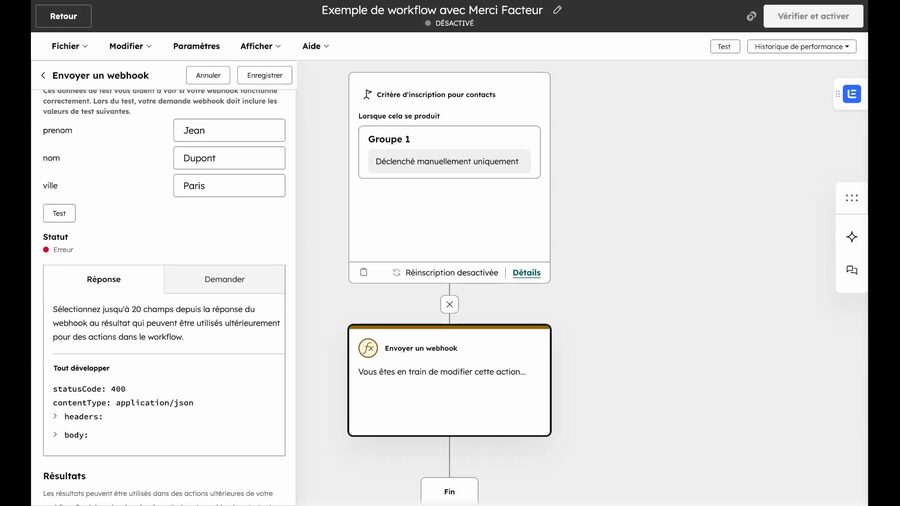
Task: Open the Paramètres menu item
Action: click(x=196, y=46)
